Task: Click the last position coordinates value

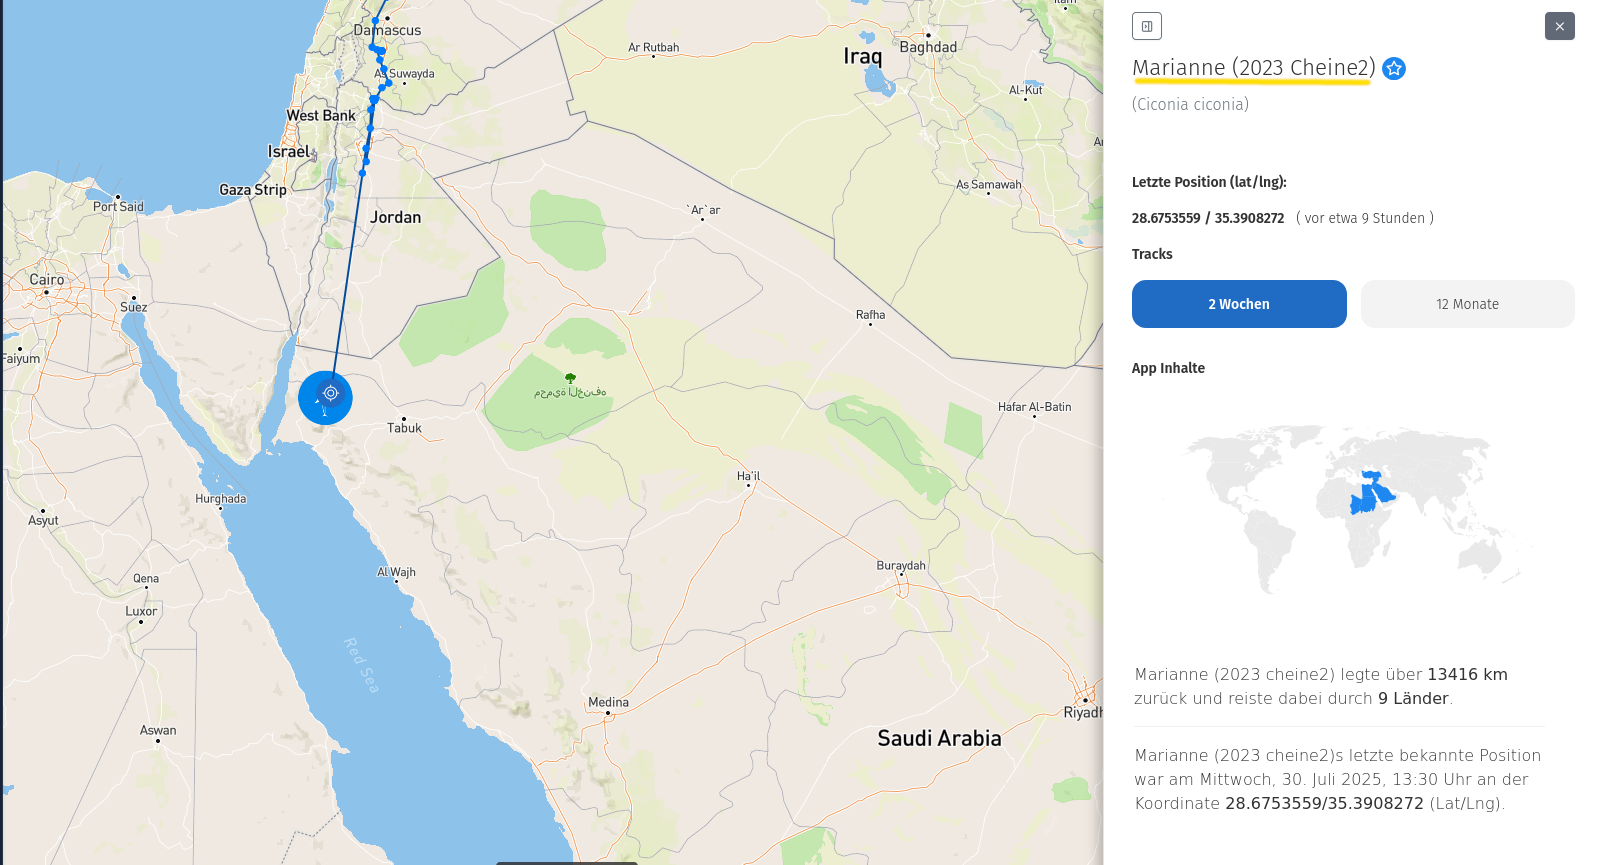Action: tap(1207, 218)
